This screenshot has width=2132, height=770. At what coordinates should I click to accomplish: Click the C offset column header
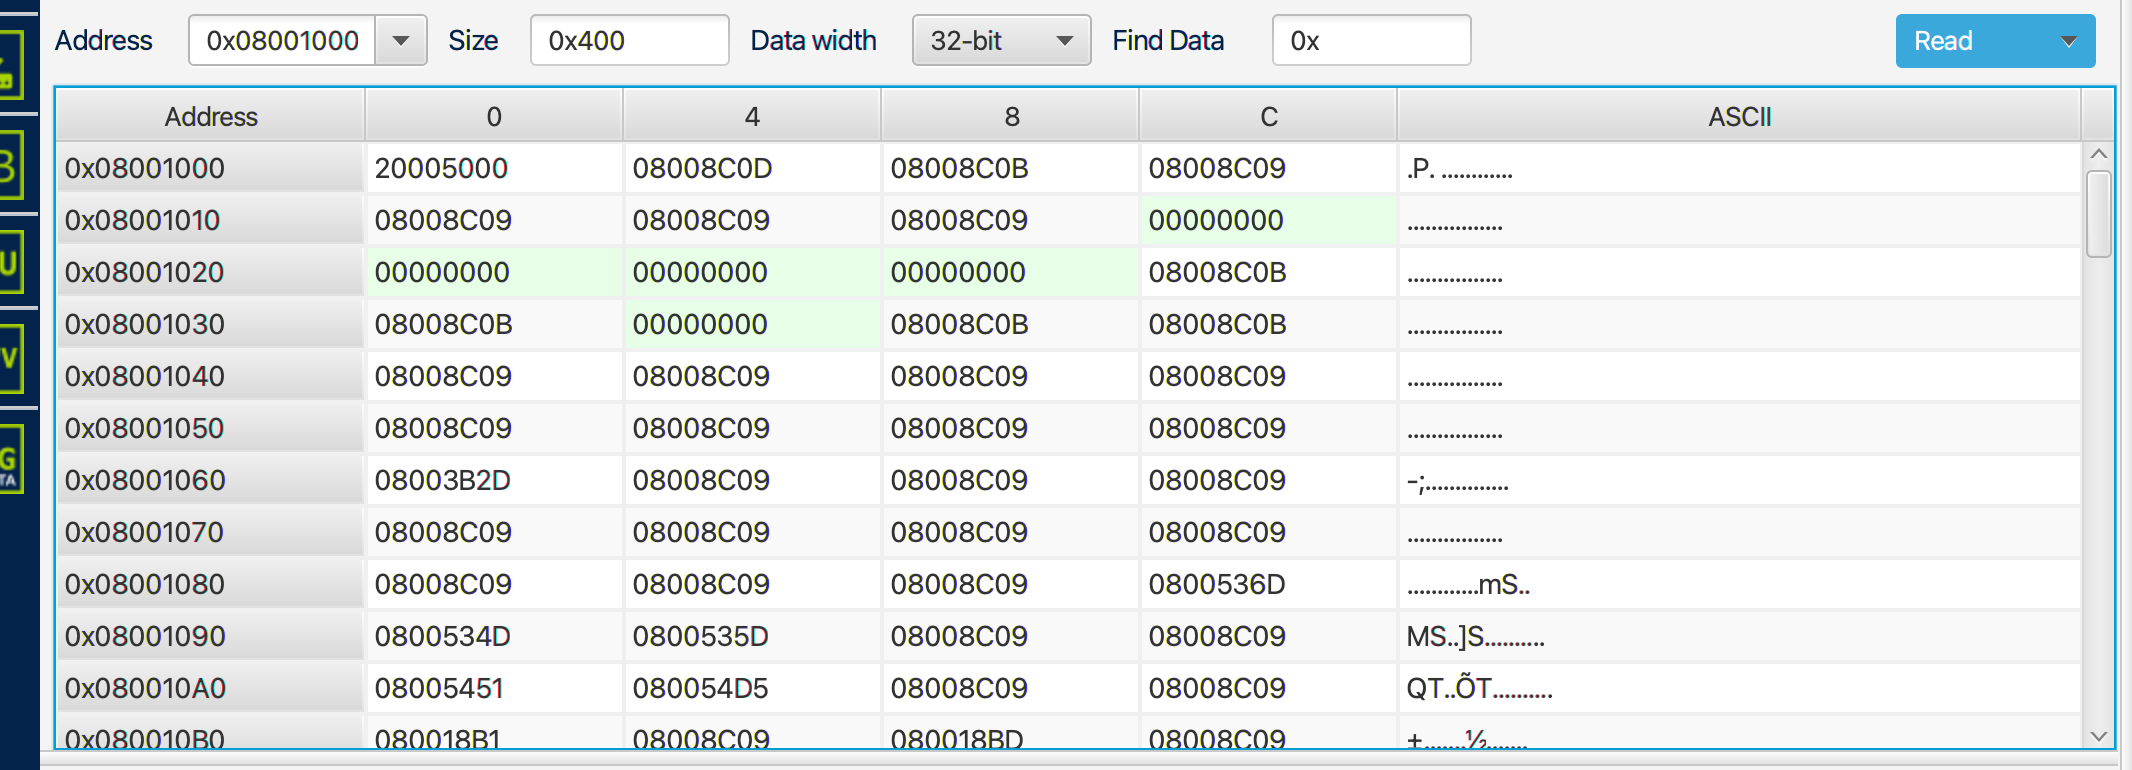[1268, 117]
